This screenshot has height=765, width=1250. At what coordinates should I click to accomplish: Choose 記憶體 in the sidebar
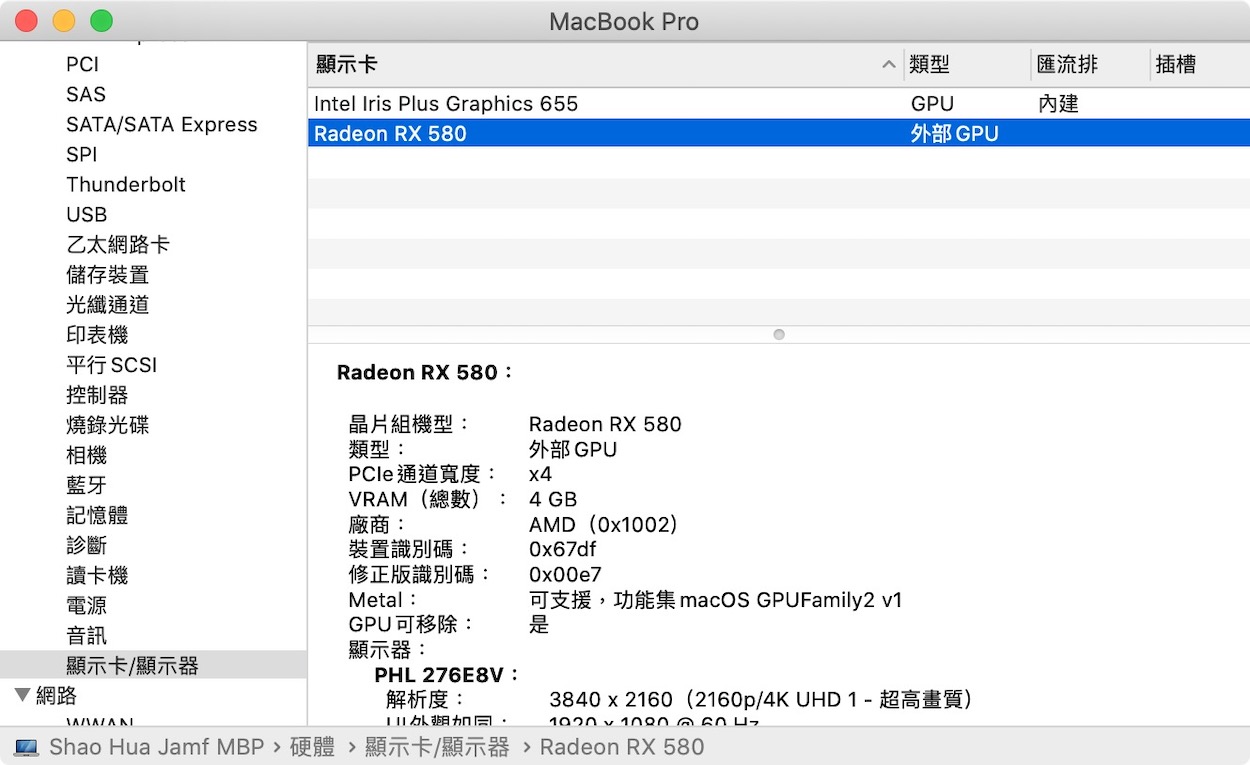[97, 516]
